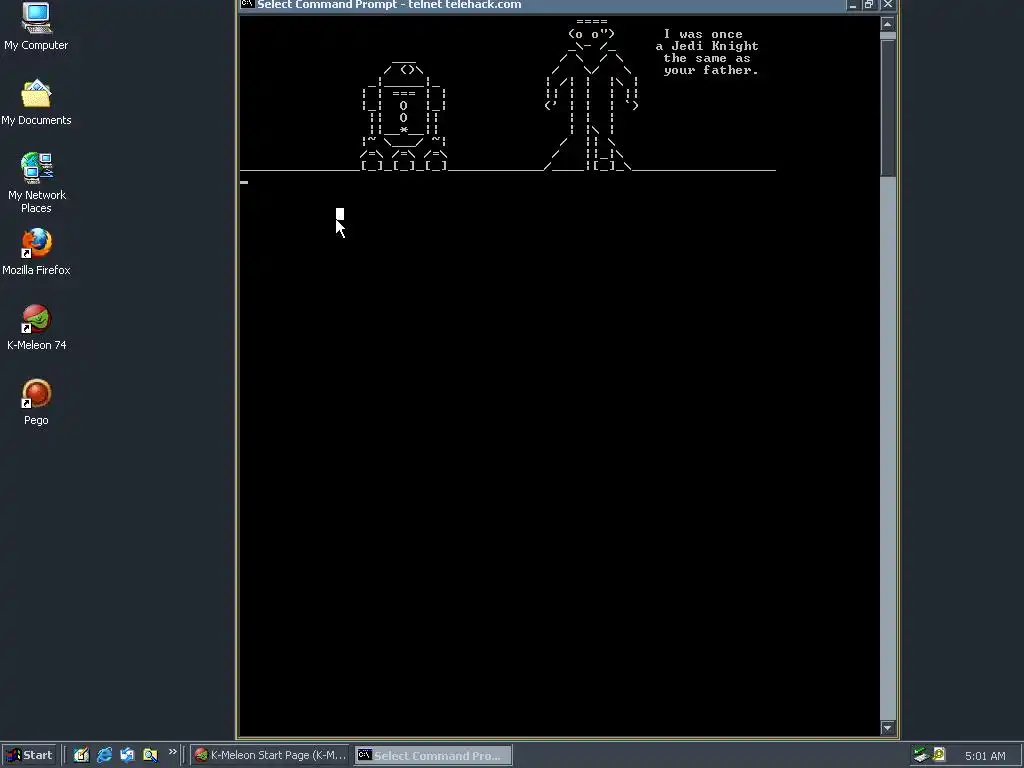Click R2-D2 ASCII art figure
The image size is (1024, 768).
click(404, 116)
